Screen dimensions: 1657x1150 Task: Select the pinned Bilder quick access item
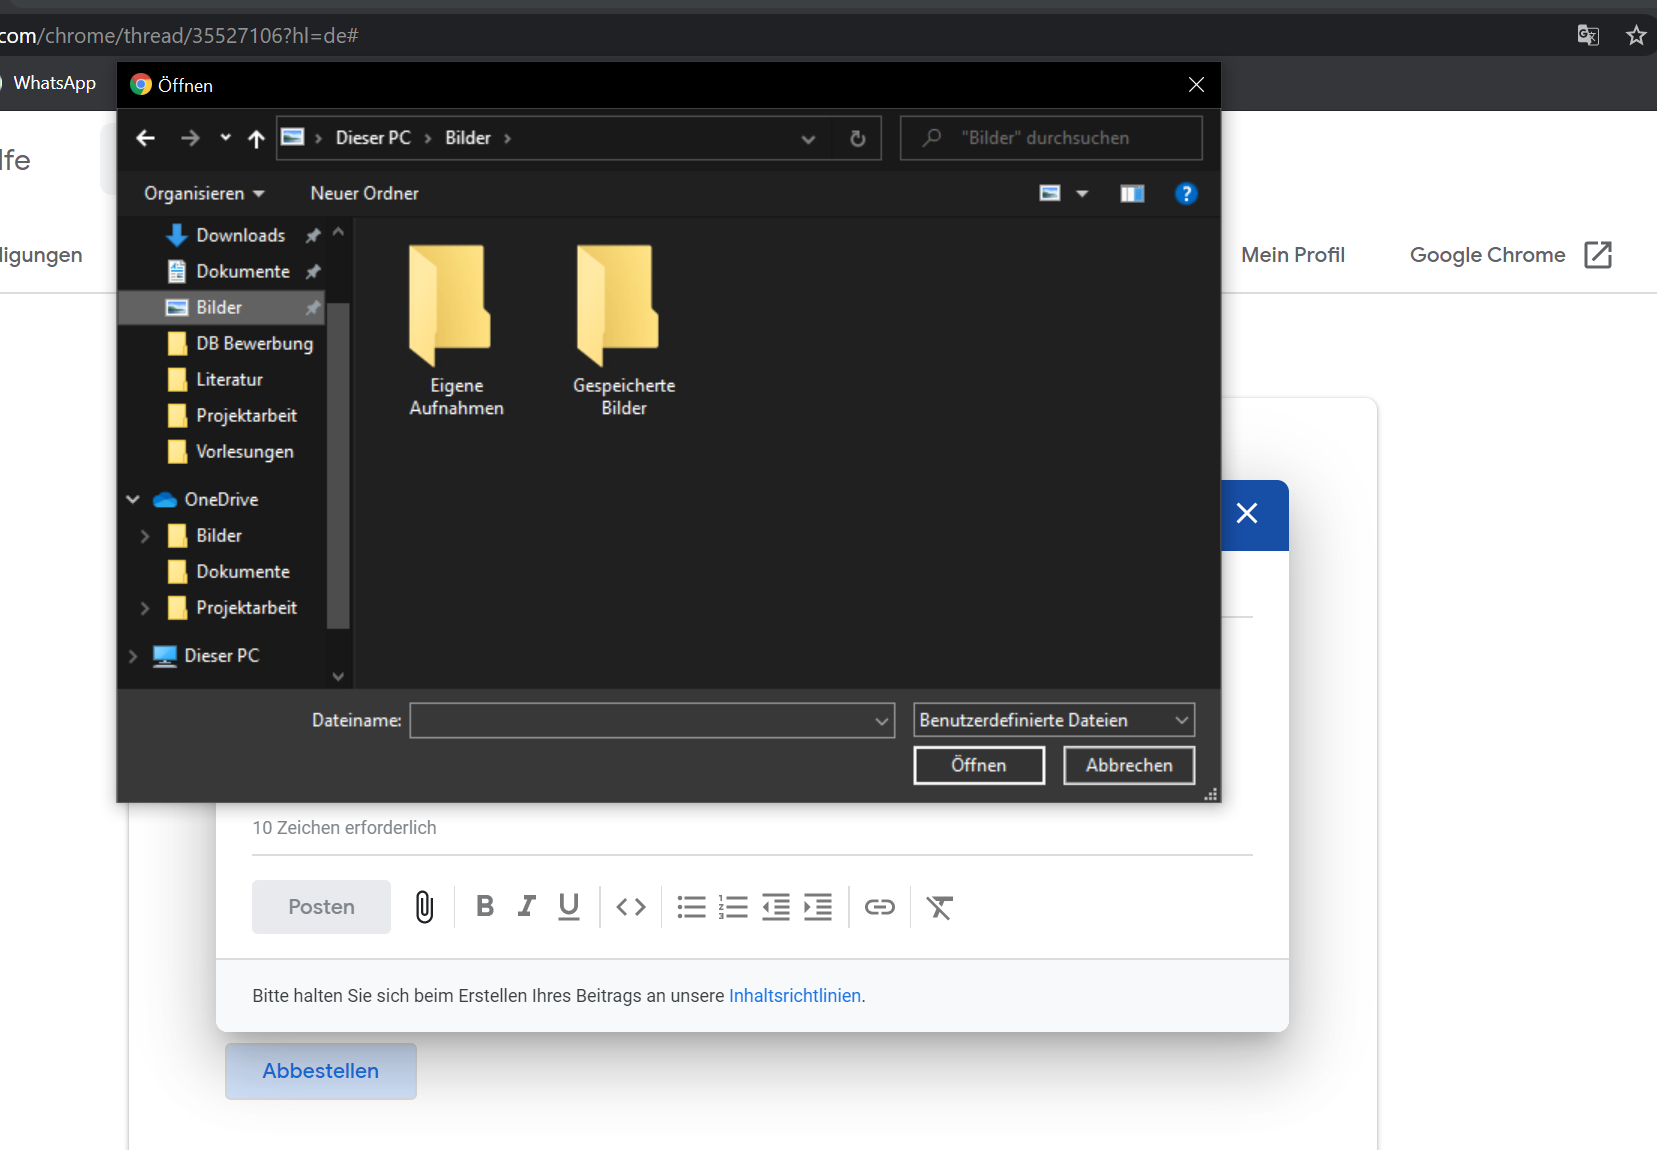pos(220,307)
